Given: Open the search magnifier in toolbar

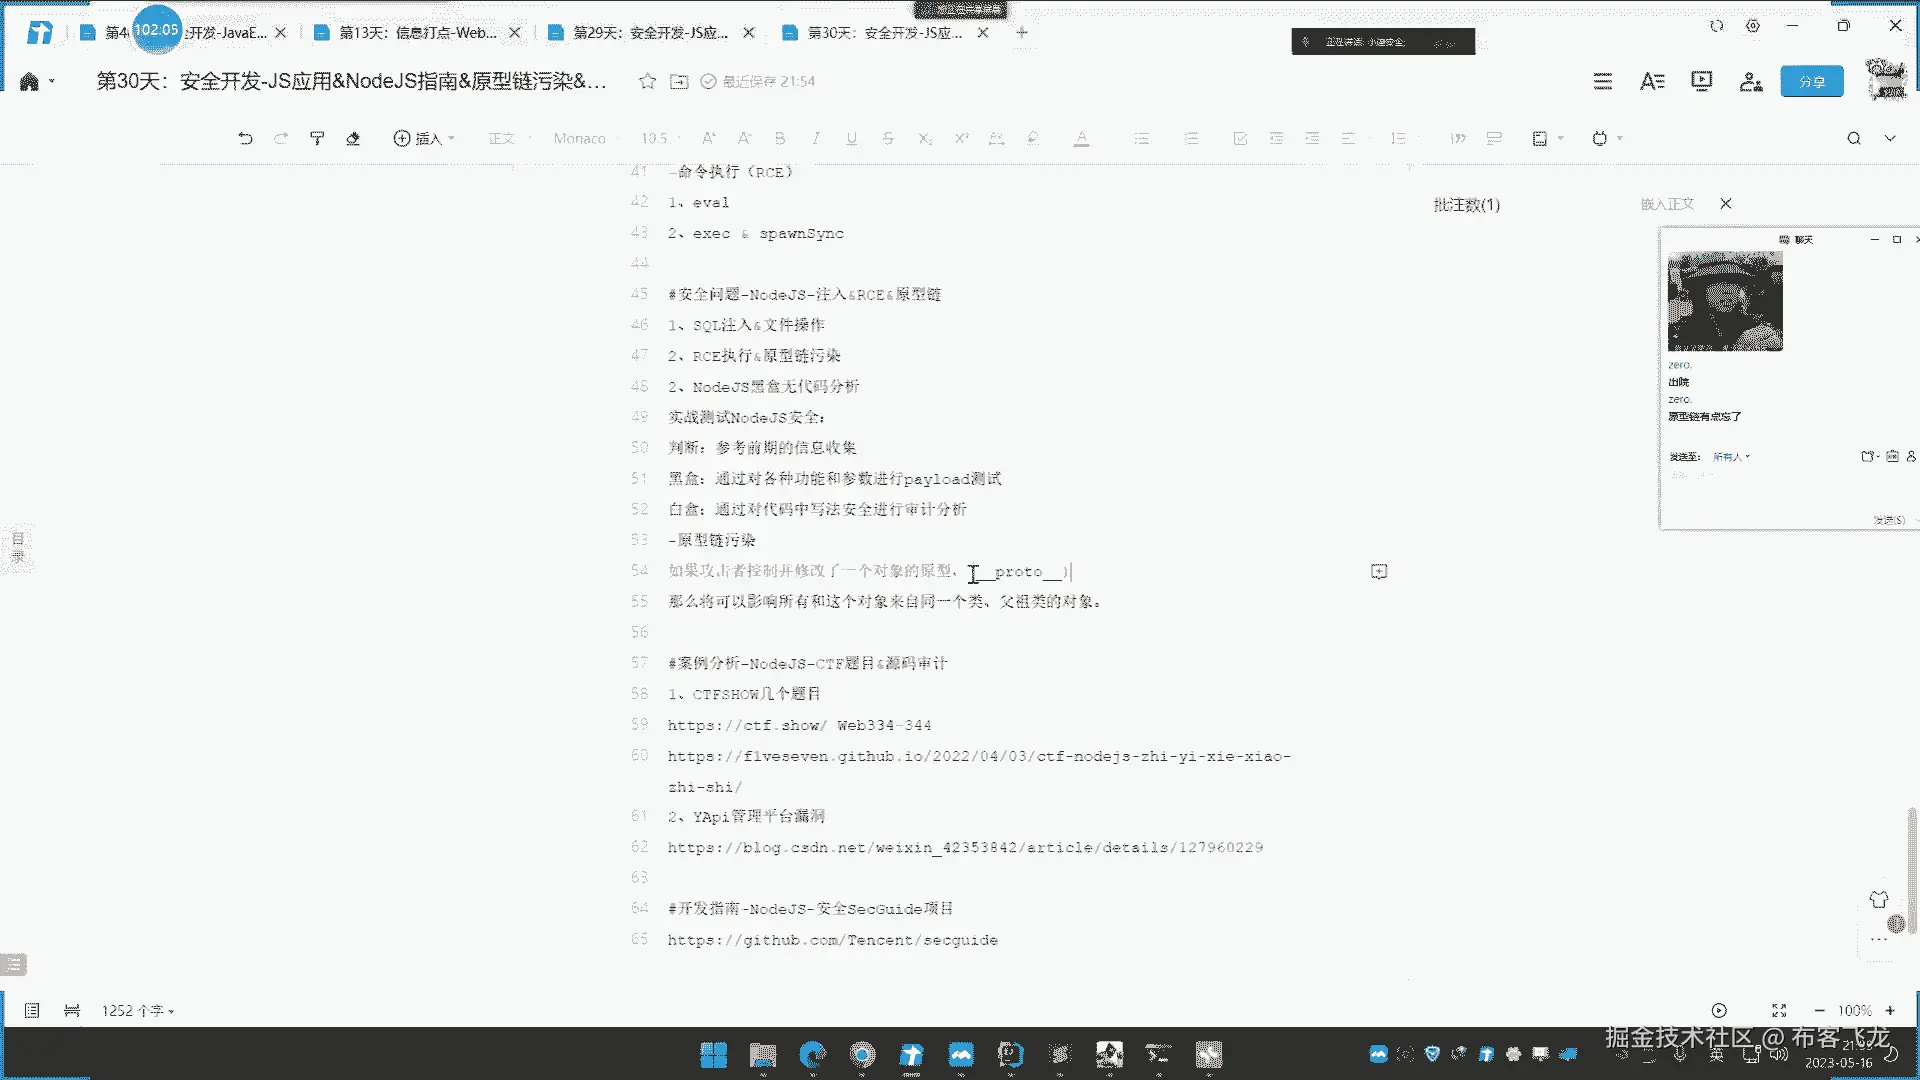Looking at the screenshot, I should pos(1853,138).
